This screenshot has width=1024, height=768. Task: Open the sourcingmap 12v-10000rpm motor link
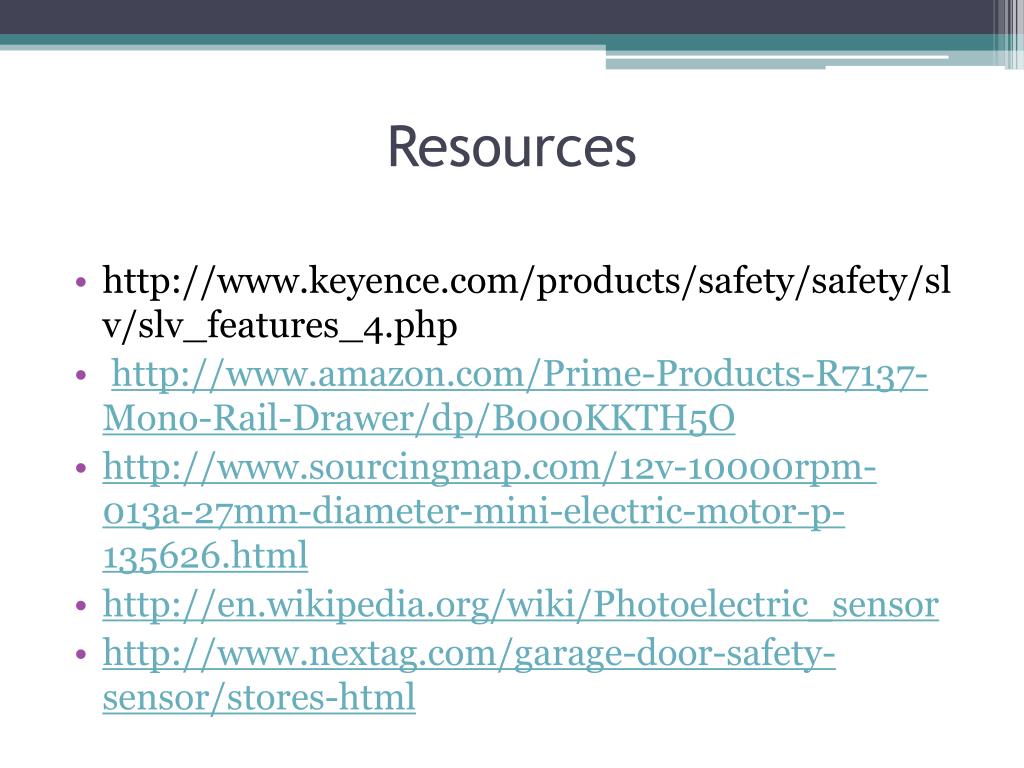click(x=489, y=511)
